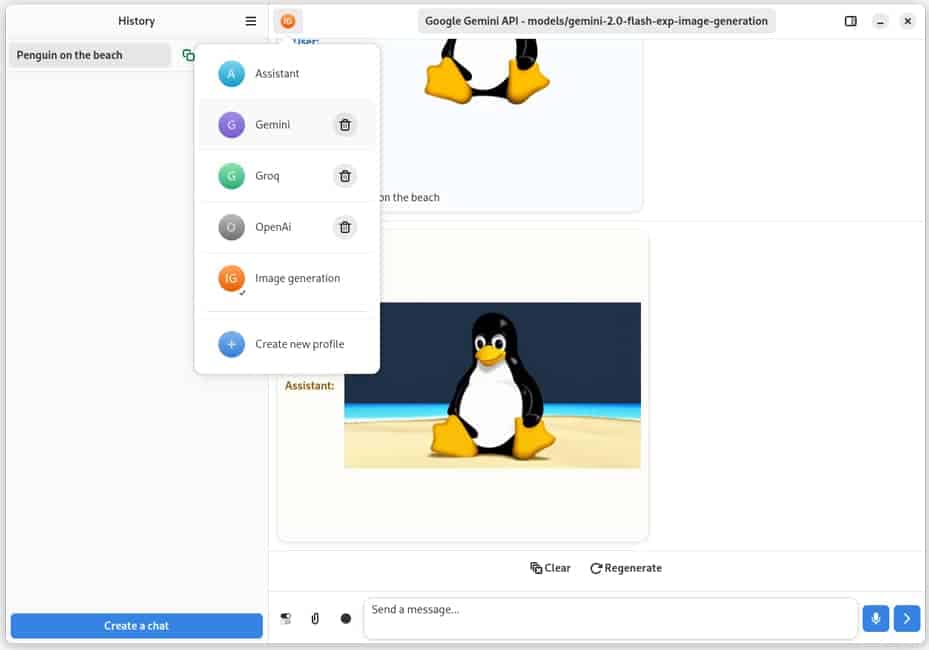
Task: Click the green Groq avatar
Action: pos(231,176)
